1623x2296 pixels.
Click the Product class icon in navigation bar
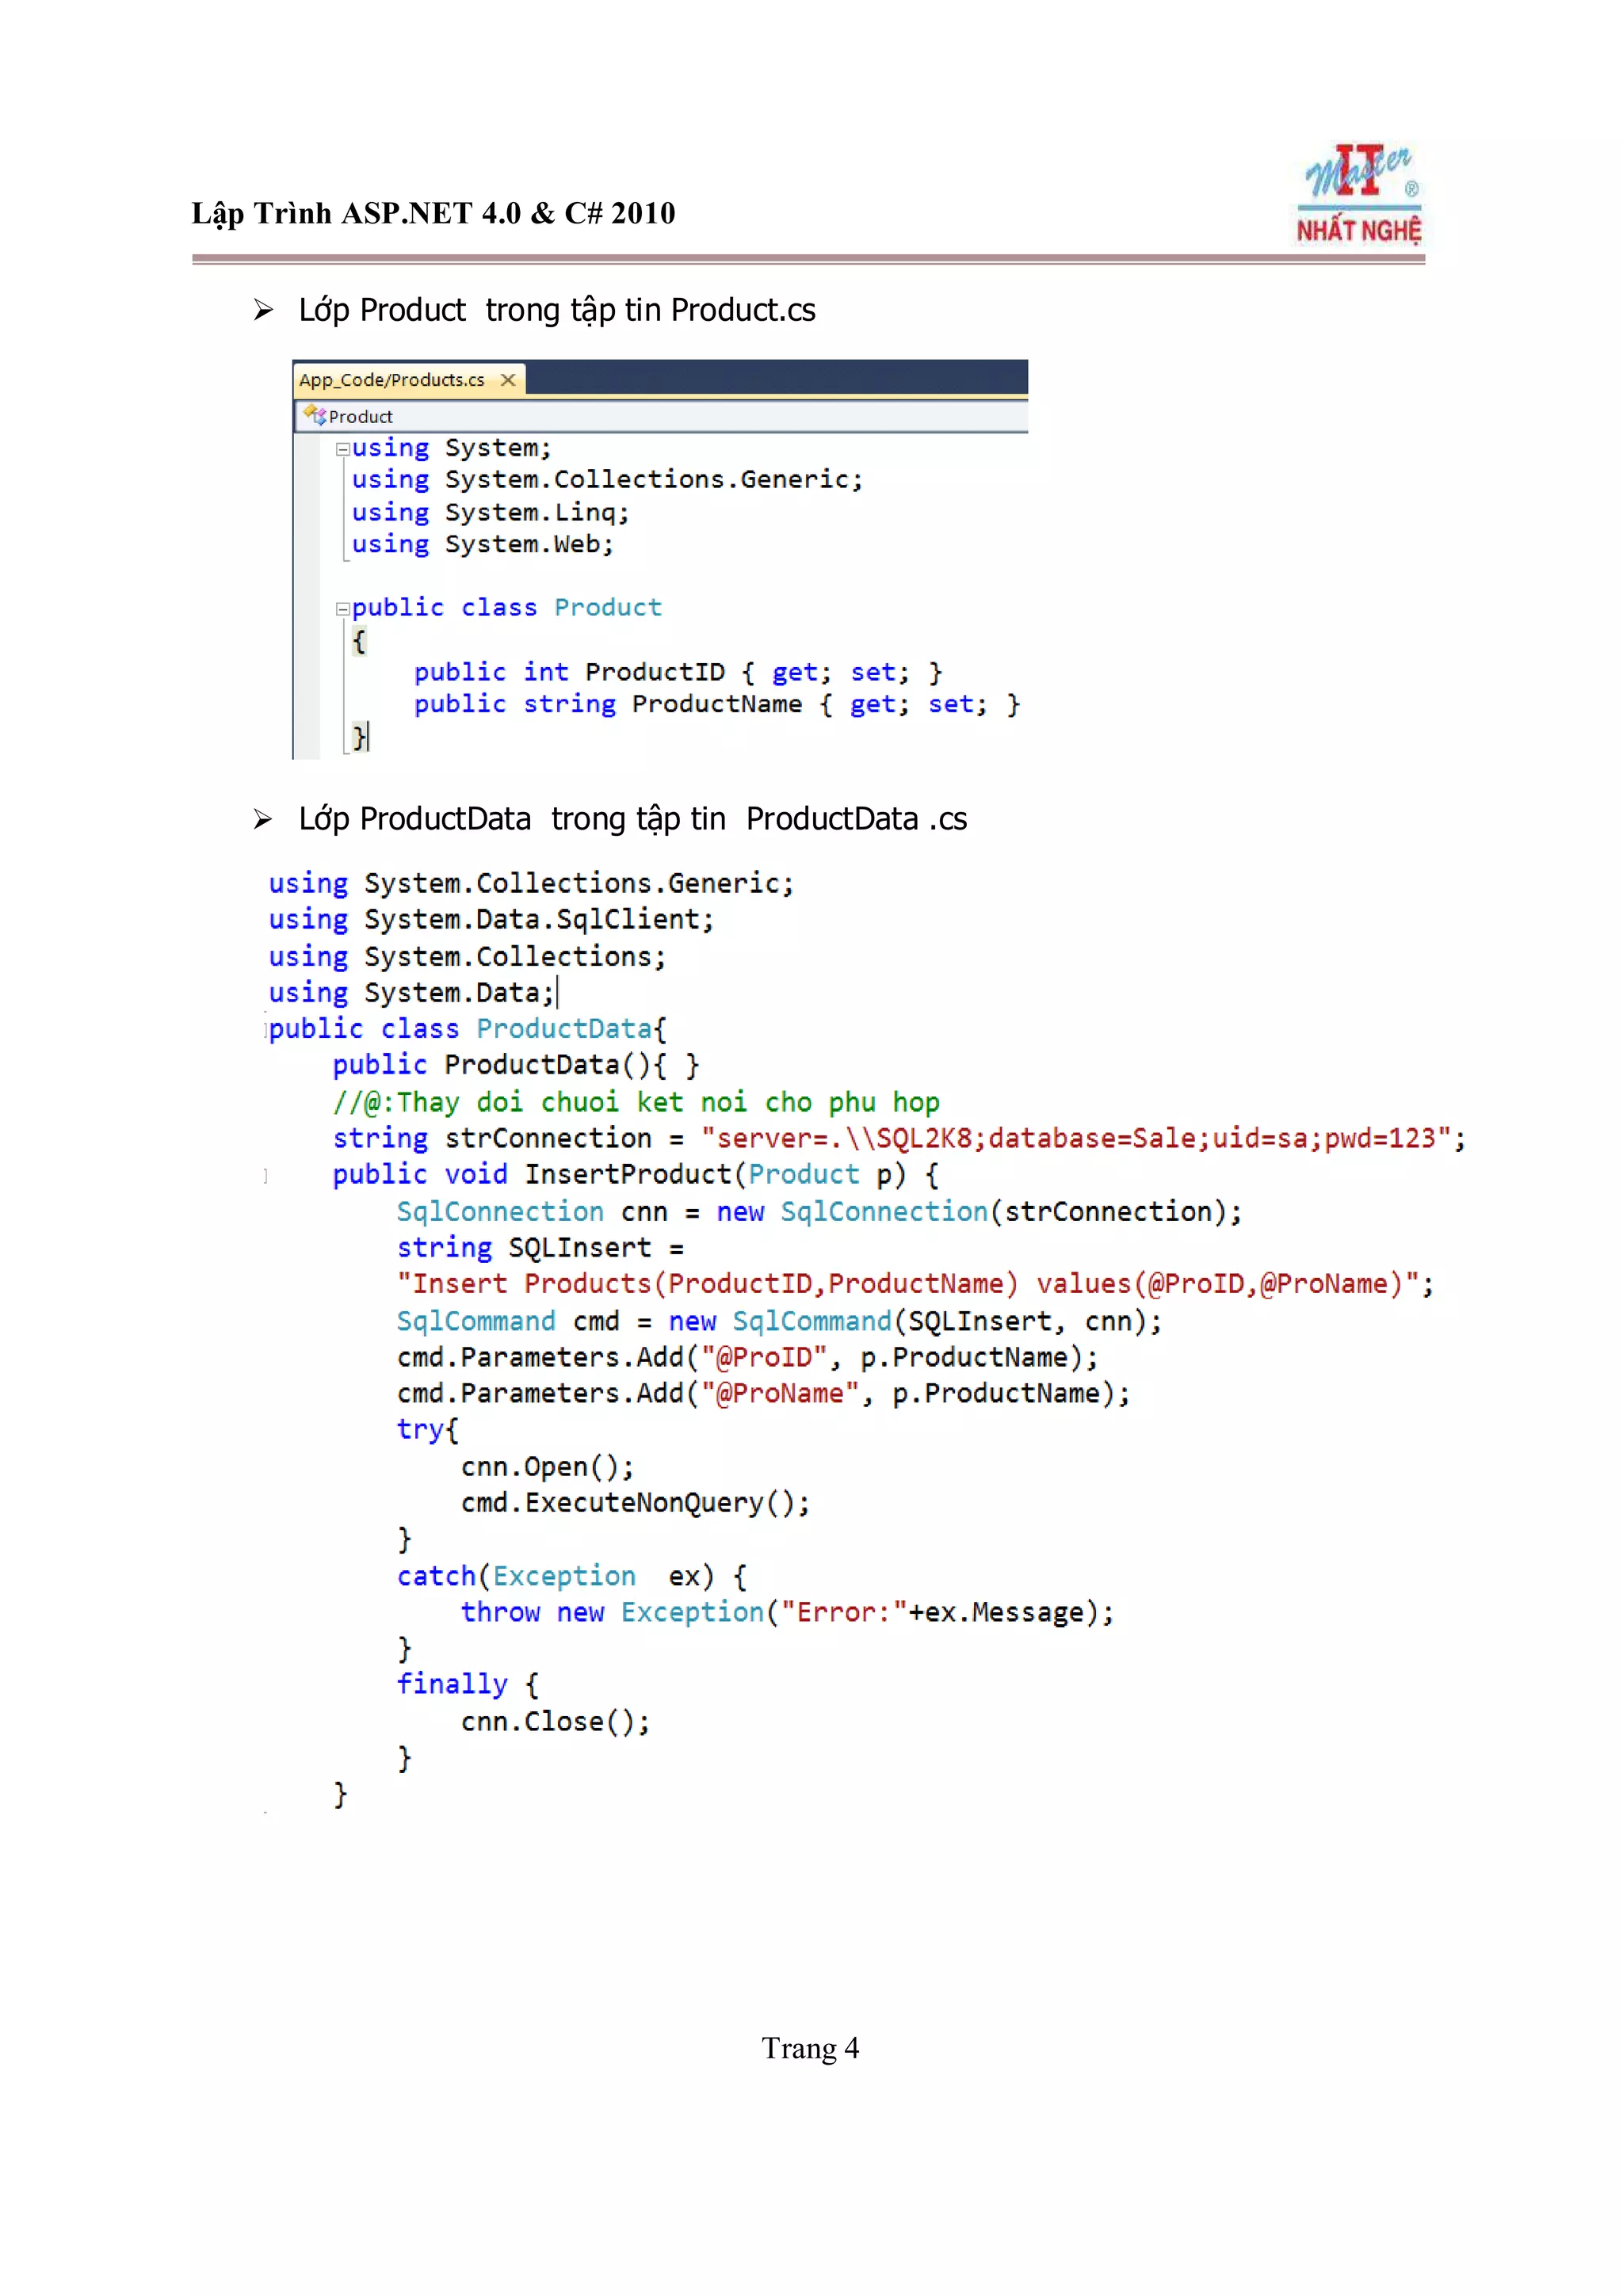point(315,415)
